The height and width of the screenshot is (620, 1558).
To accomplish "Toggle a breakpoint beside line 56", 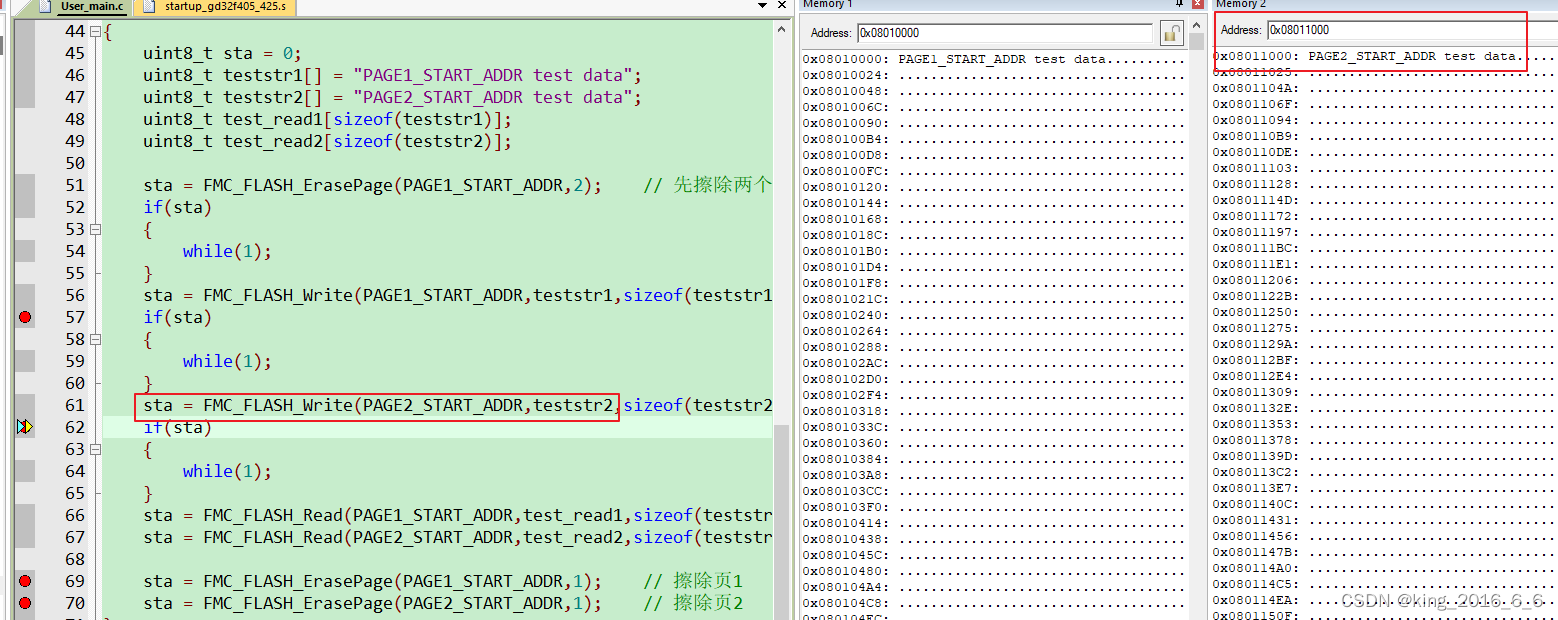I will pyautogui.click(x=24, y=295).
